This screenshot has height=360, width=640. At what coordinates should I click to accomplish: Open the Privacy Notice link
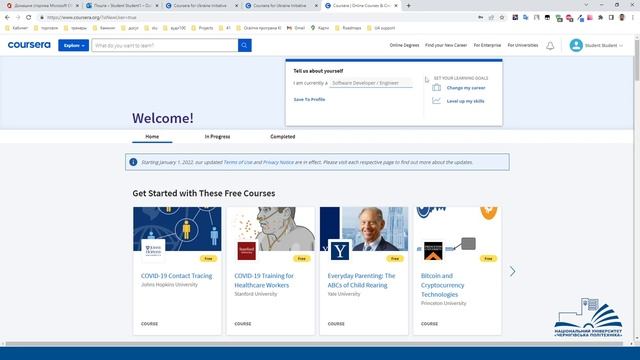(x=278, y=162)
